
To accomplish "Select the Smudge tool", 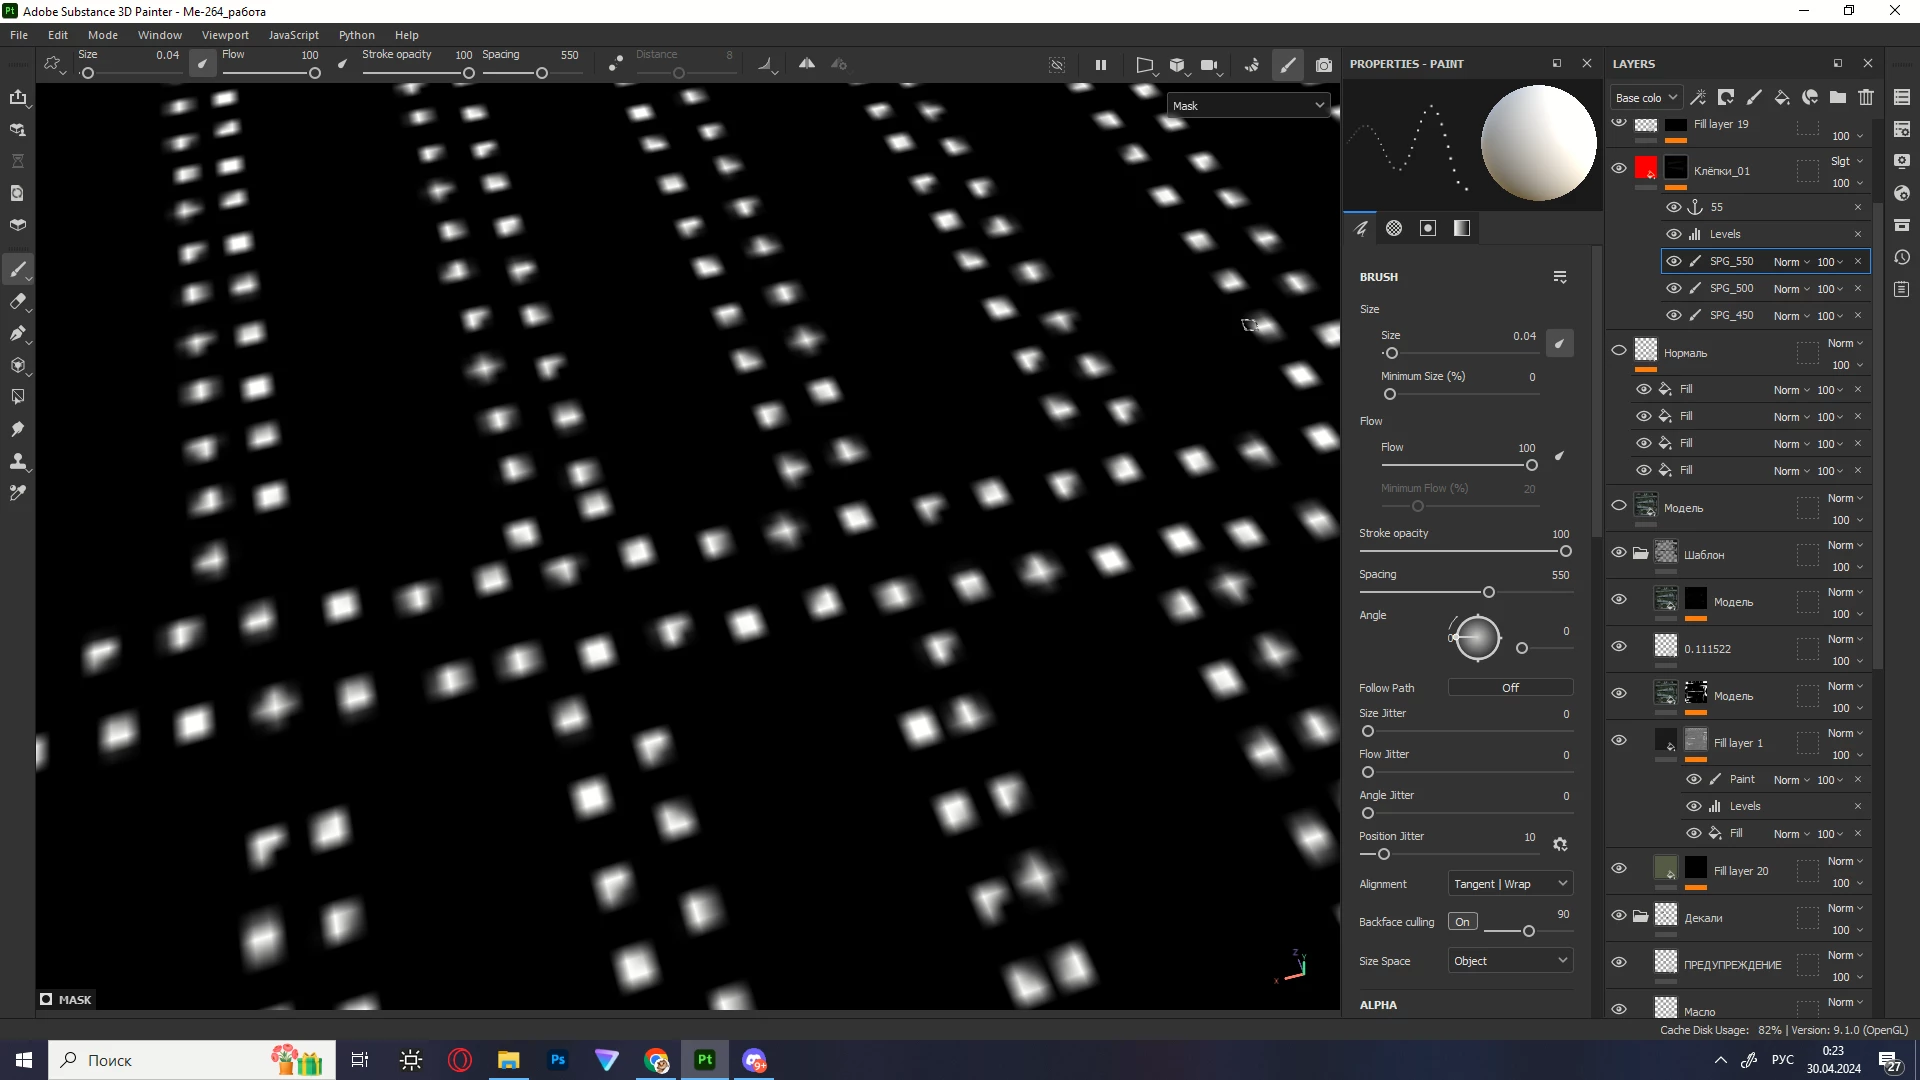I will click(x=18, y=429).
